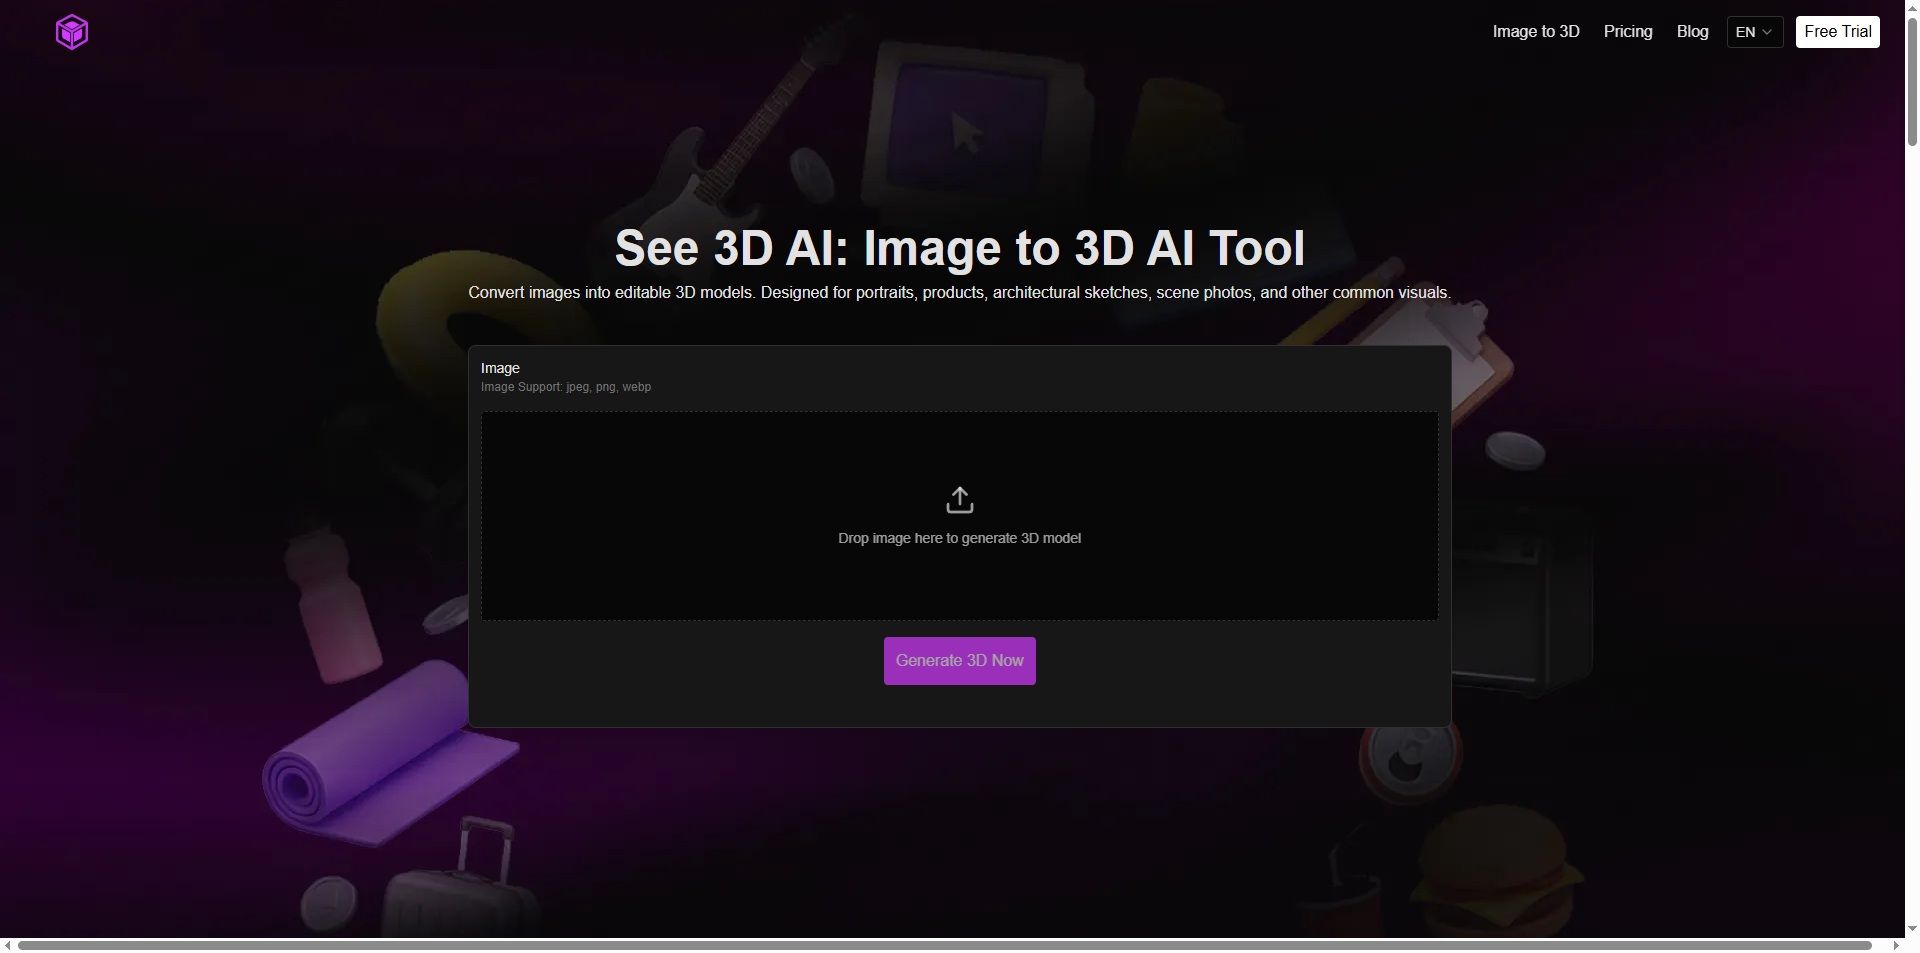Select the cube logo to return home
Screen dimensions: 1920x953
coord(71,31)
